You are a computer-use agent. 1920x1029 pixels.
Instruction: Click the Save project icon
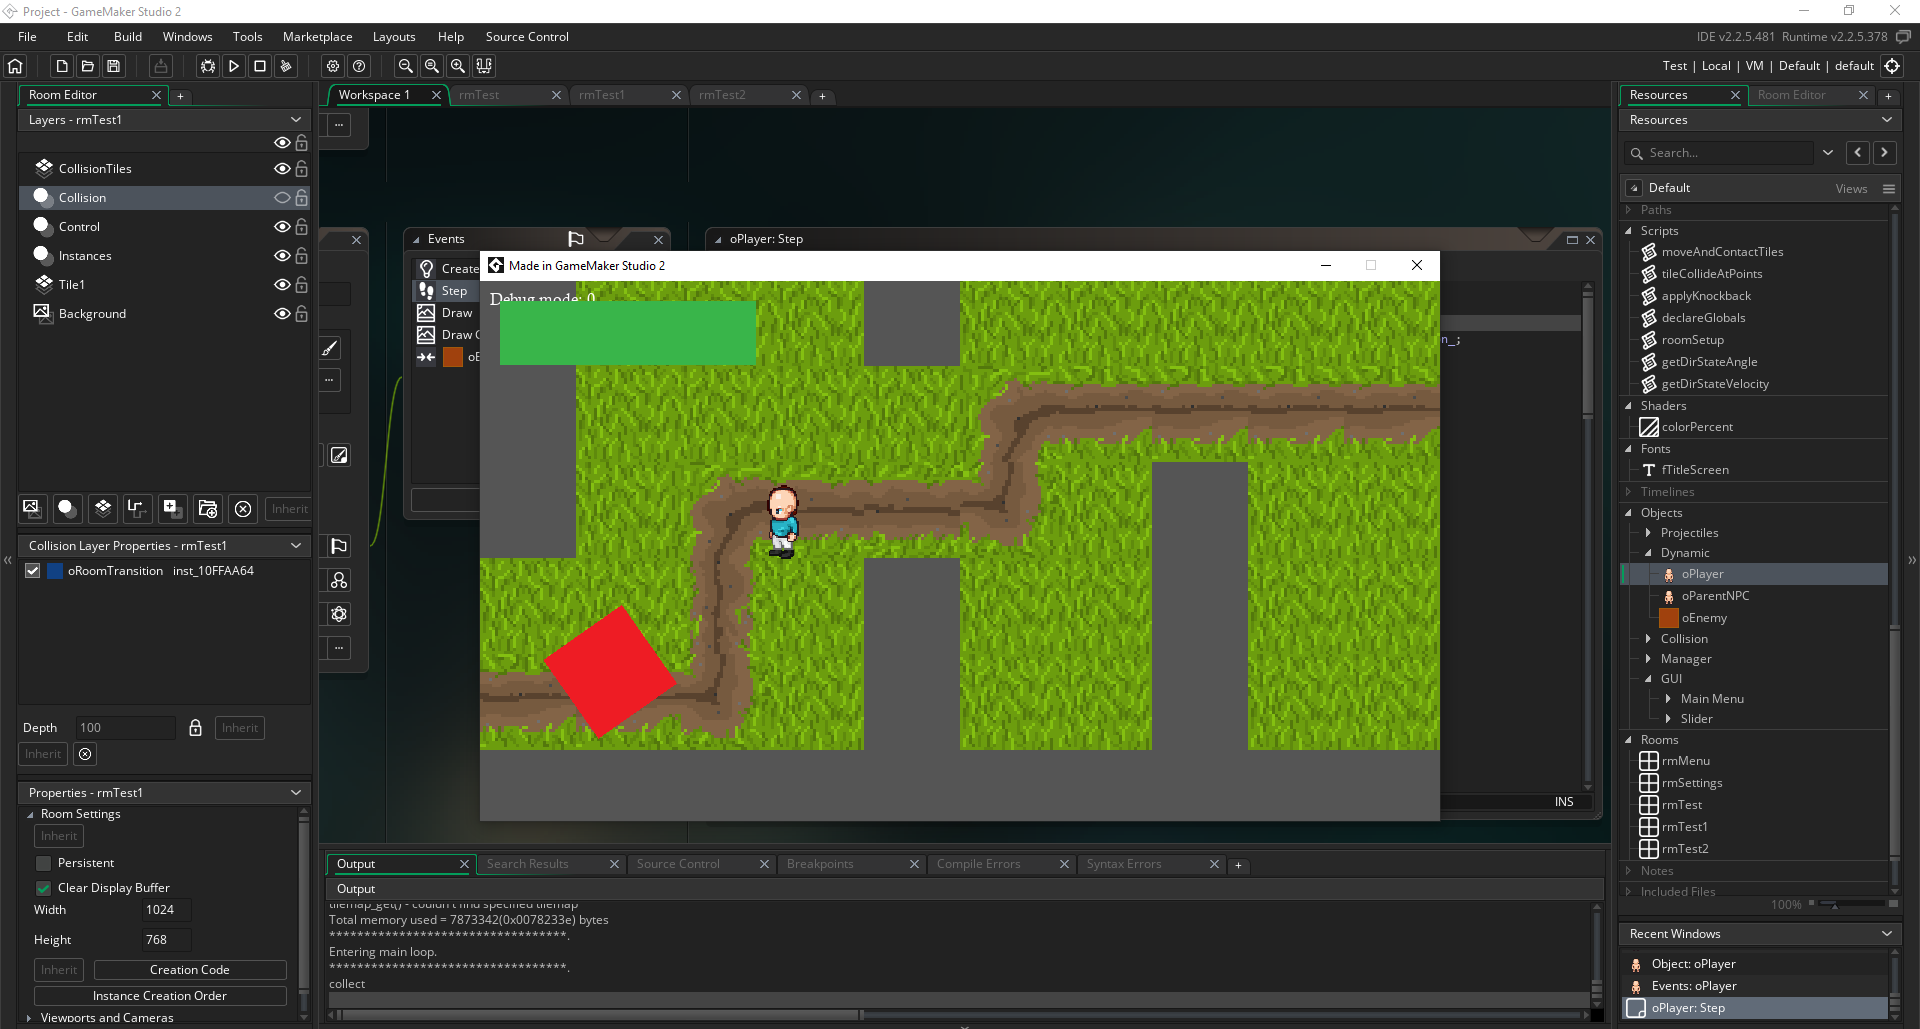coord(114,66)
